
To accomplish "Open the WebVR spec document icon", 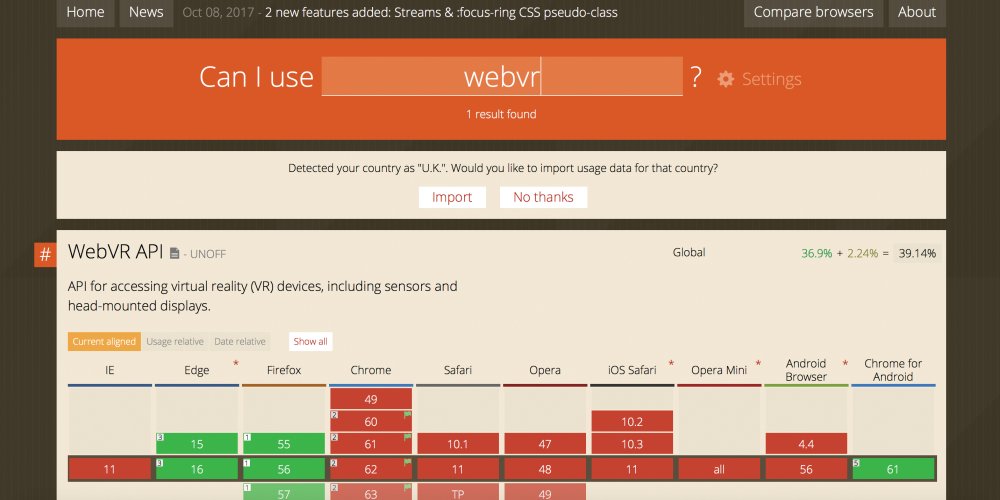I will [x=175, y=254].
